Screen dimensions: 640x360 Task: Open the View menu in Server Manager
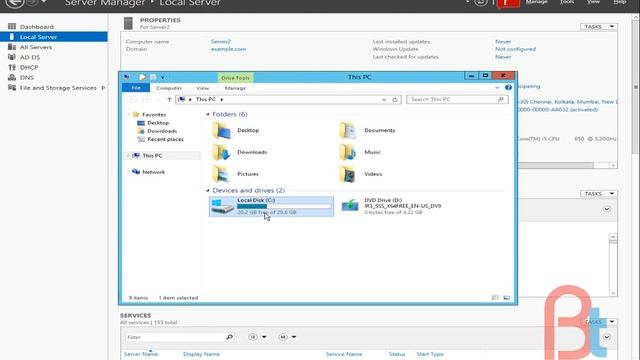593,2
